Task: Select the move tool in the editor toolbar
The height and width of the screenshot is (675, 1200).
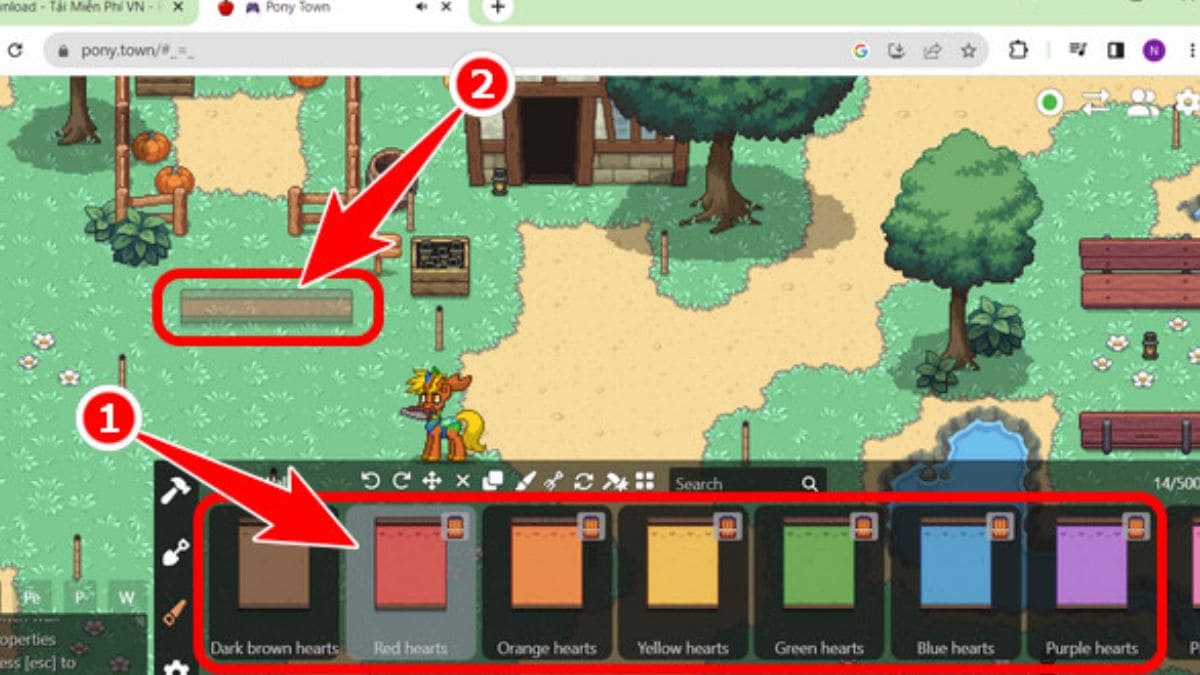Action: click(432, 481)
